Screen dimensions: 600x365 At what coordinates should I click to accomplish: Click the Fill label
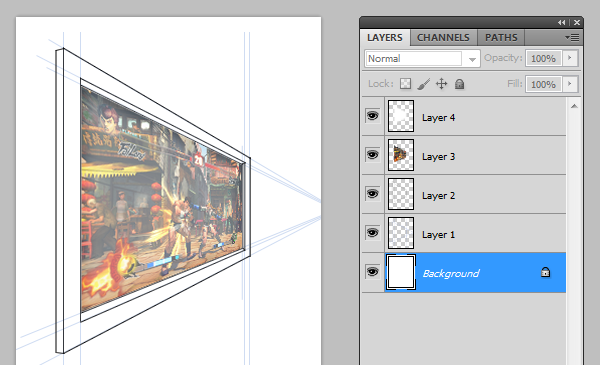pyautogui.click(x=515, y=83)
